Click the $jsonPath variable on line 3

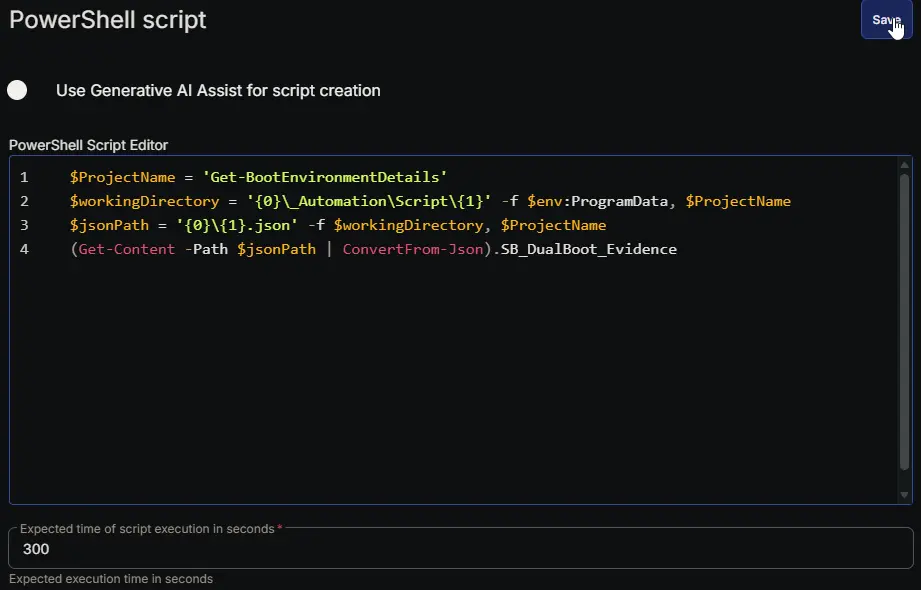(109, 225)
